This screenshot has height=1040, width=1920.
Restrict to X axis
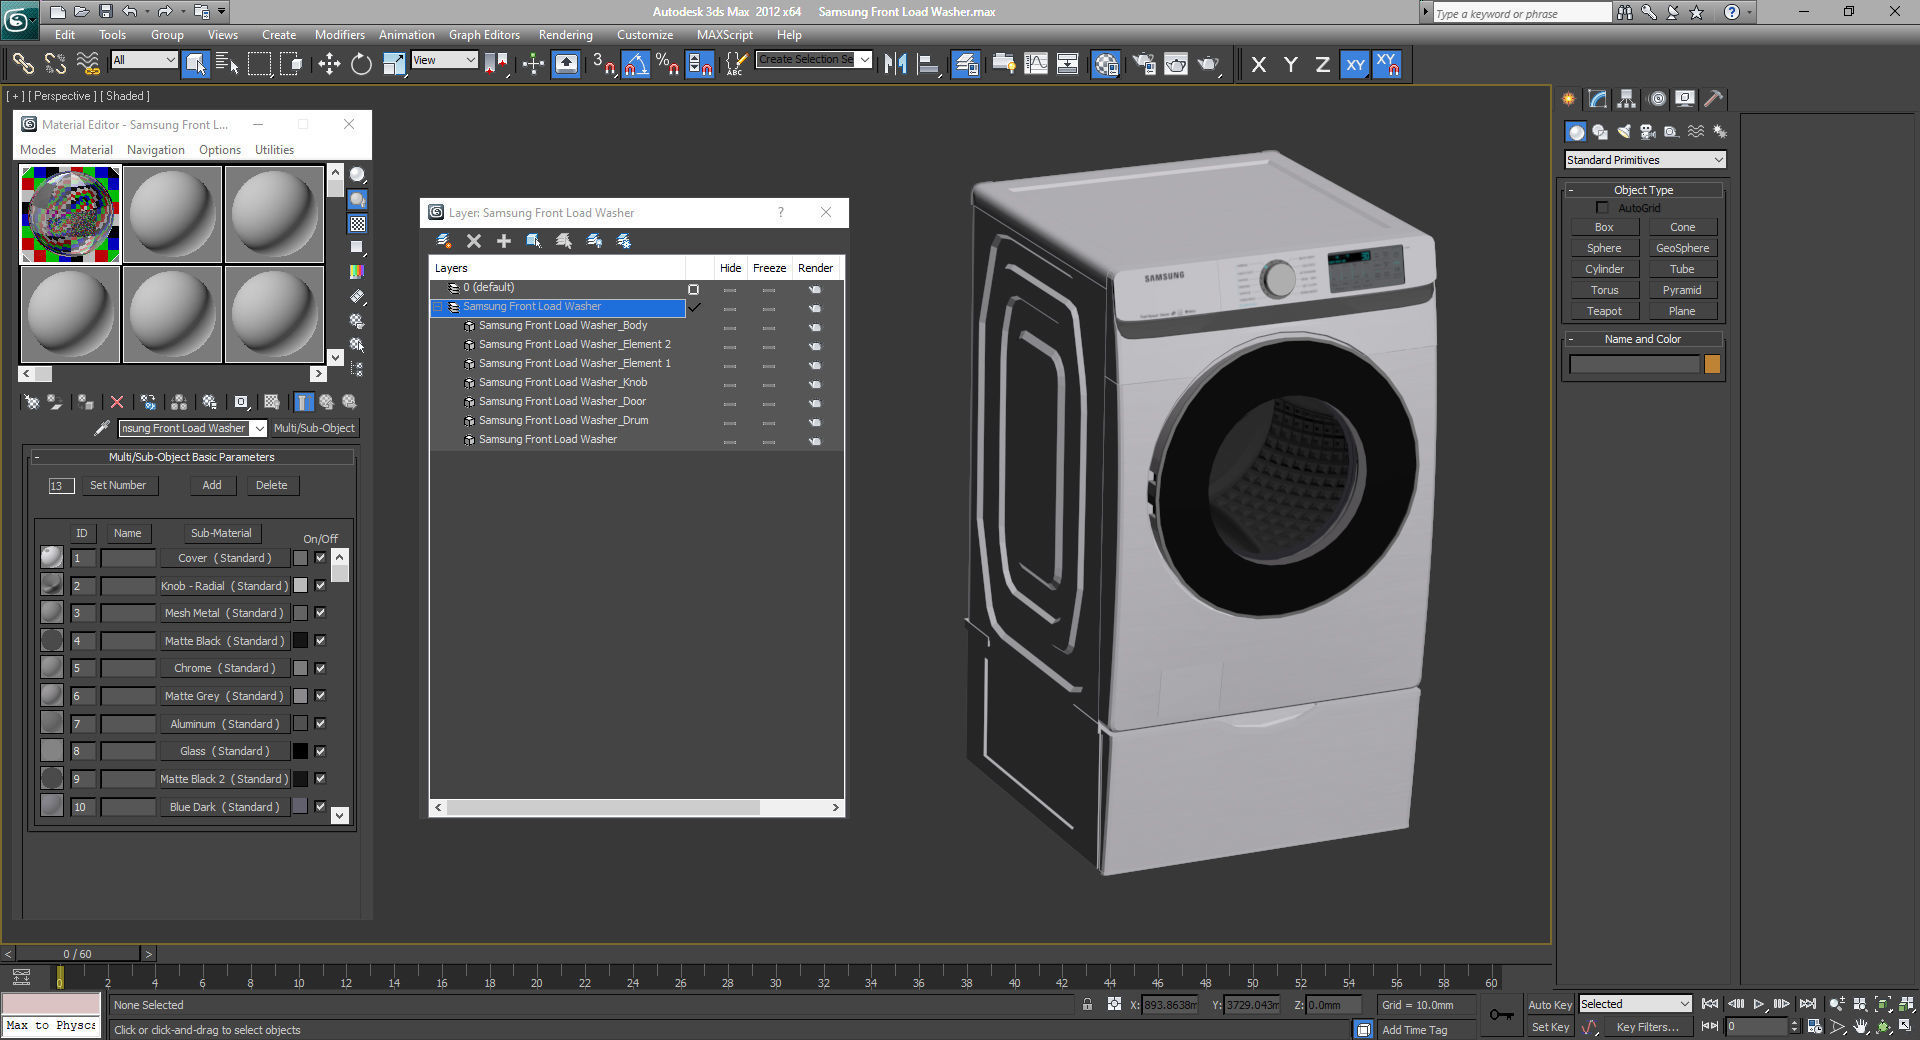pyautogui.click(x=1258, y=65)
